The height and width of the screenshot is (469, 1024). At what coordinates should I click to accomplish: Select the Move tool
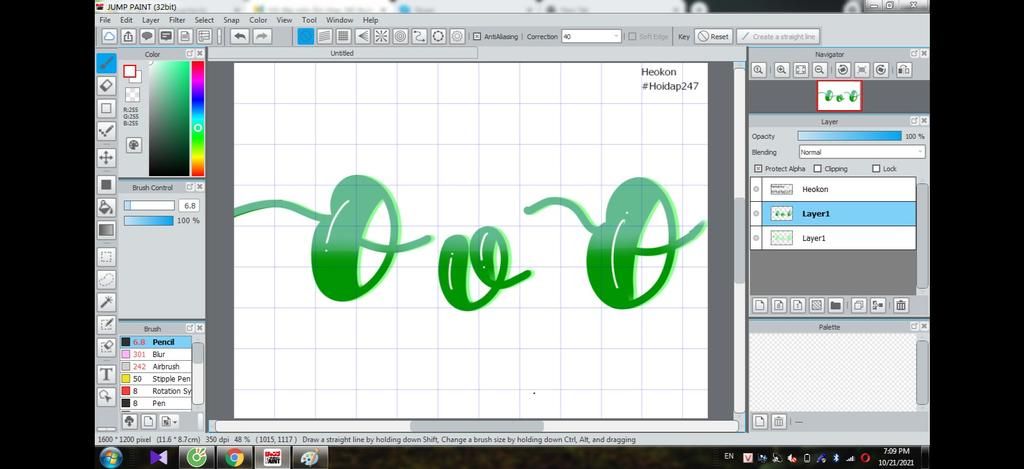pos(106,157)
